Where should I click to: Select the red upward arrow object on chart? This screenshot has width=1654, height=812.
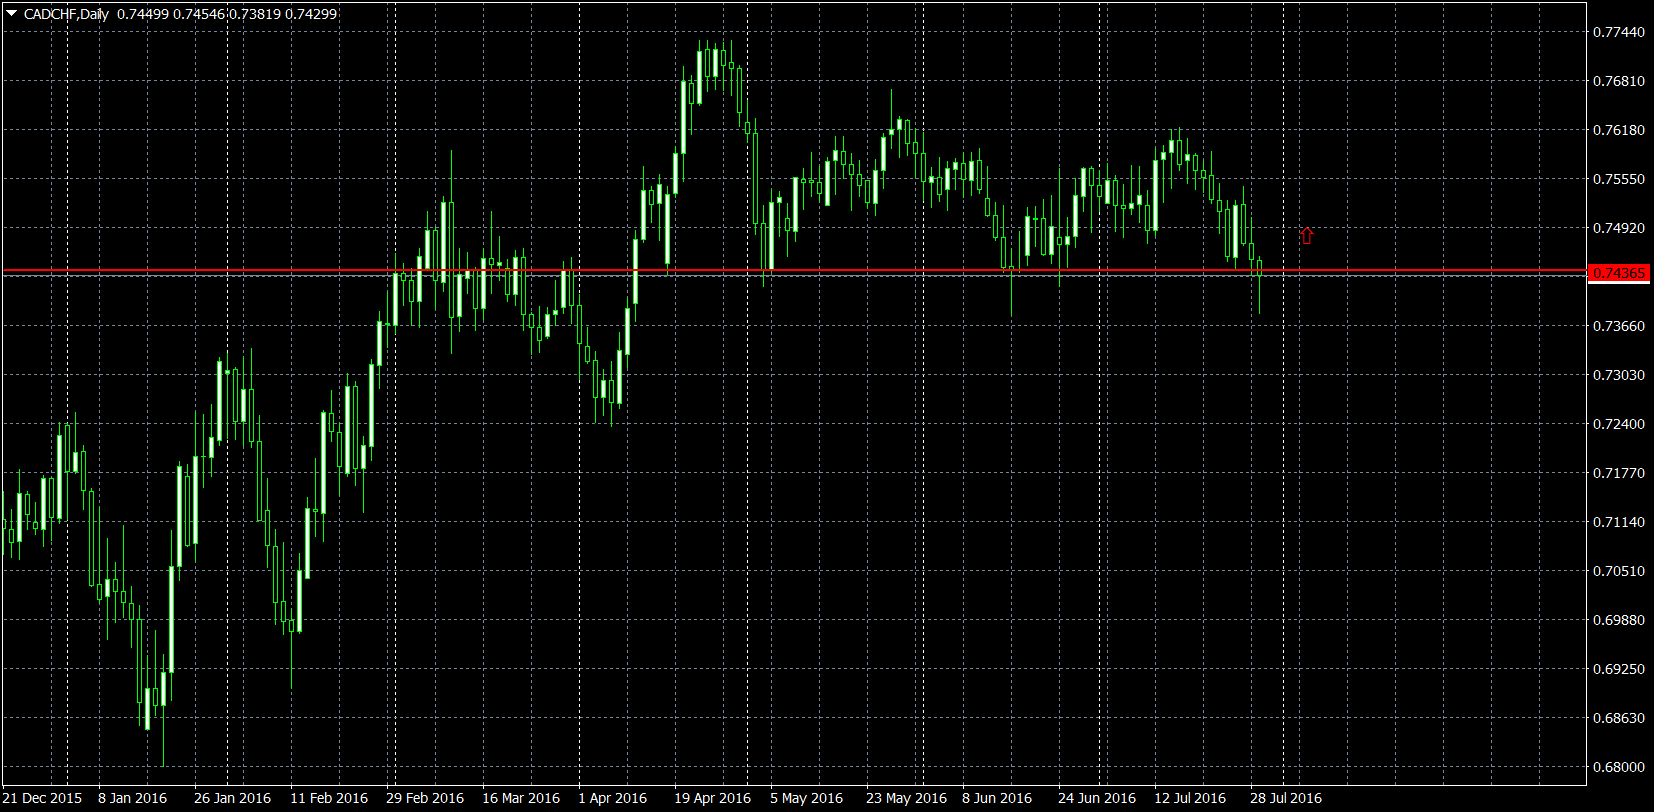click(1306, 236)
